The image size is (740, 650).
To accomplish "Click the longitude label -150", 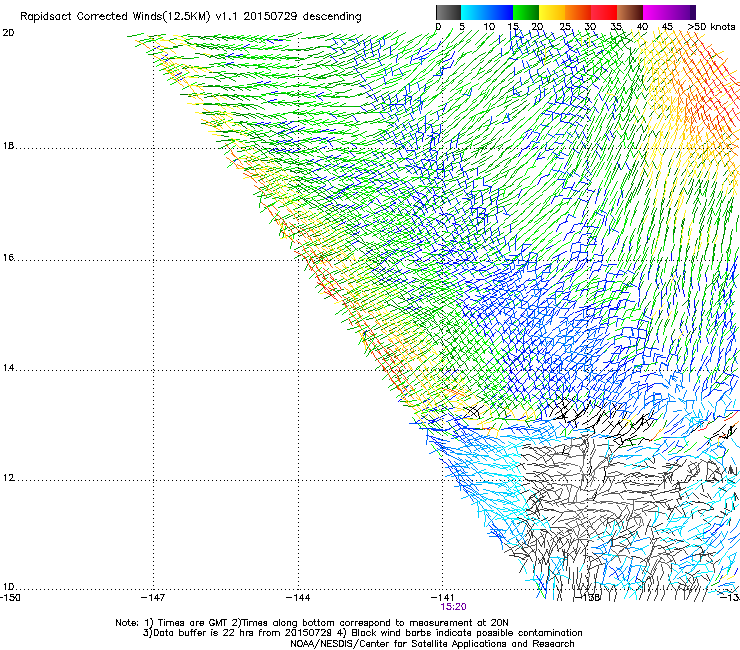I will (10, 598).
